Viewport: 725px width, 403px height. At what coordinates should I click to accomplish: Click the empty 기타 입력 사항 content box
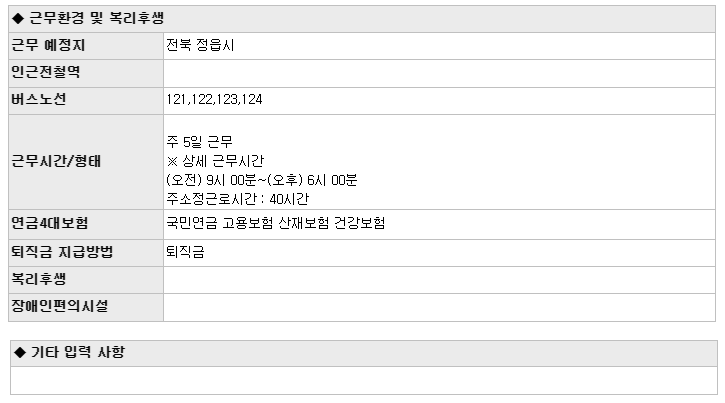pyautogui.click(x=364, y=381)
